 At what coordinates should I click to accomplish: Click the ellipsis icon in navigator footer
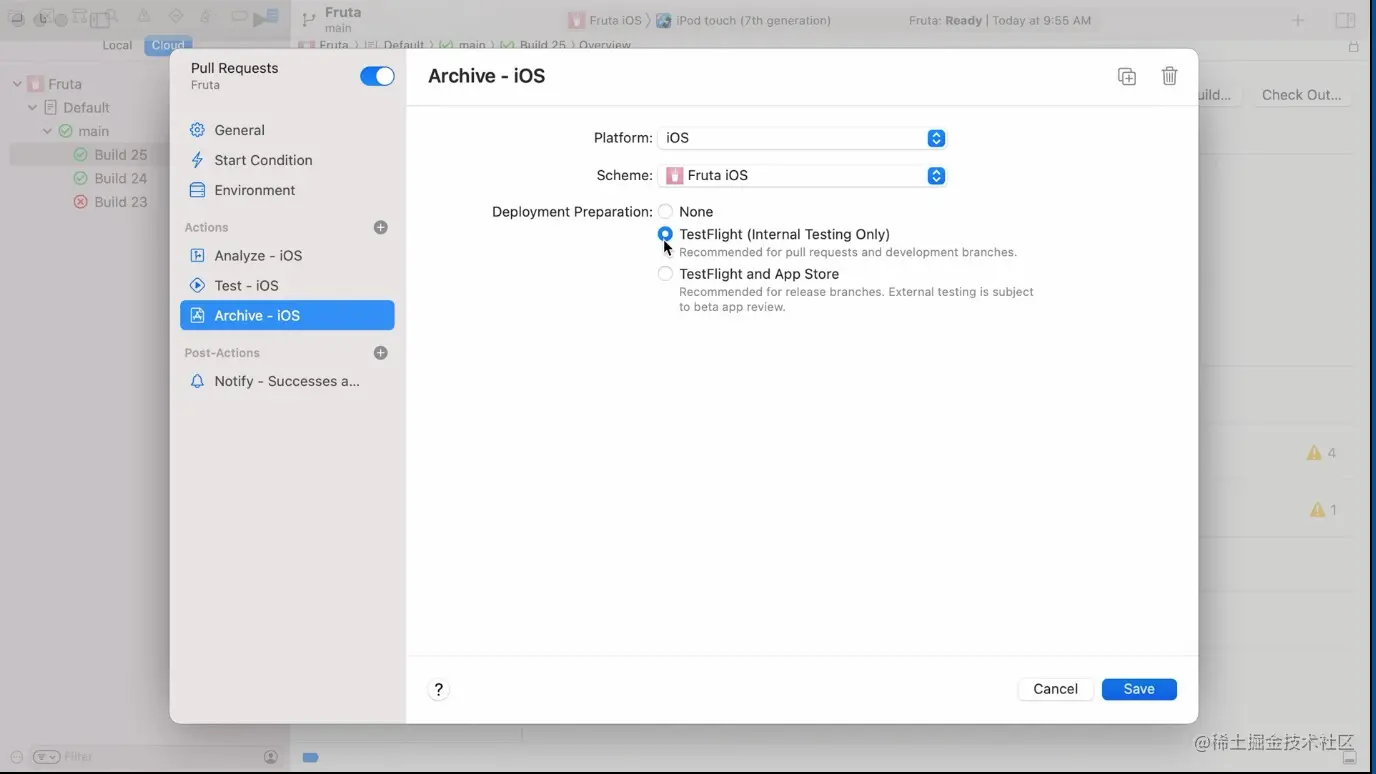coord(16,757)
